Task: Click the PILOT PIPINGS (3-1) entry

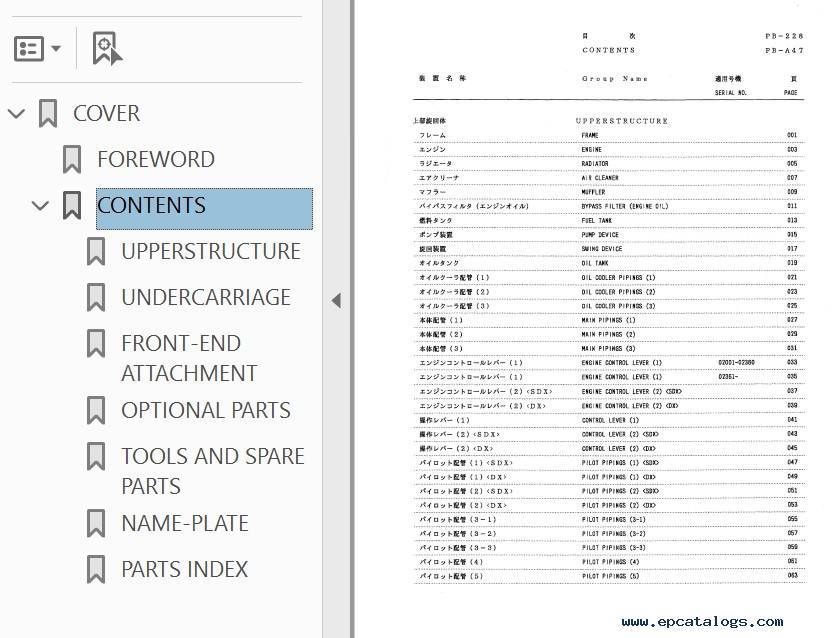Action: [x=613, y=519]
